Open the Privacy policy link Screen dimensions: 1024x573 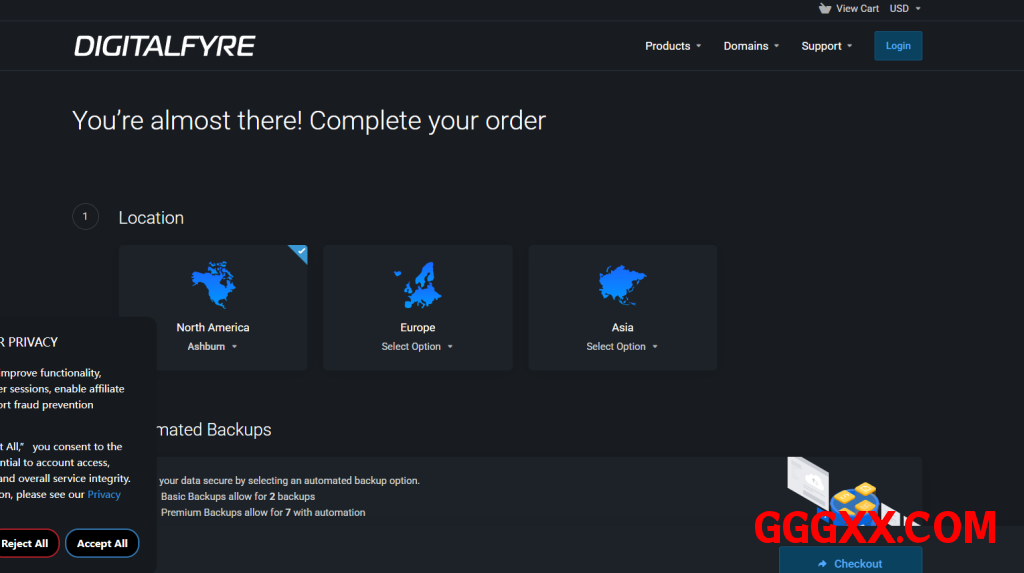(x=104, y=494)
